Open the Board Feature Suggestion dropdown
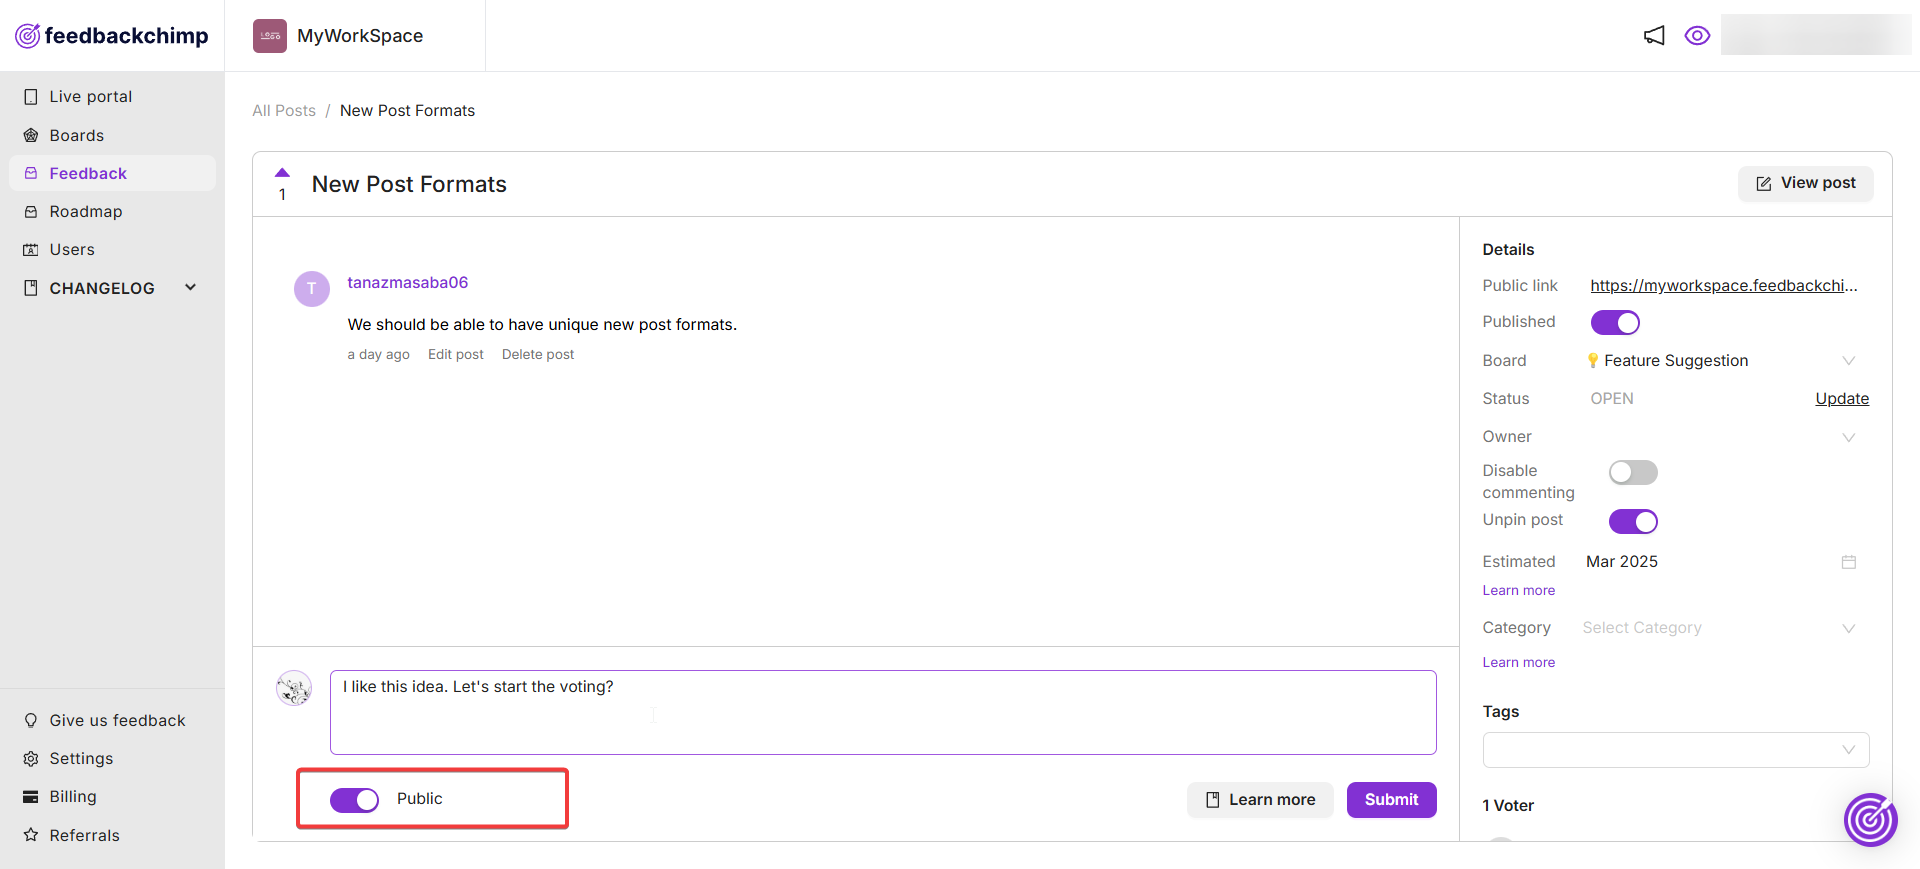The height and width of the screenshot is (869, 1920). [x=1721, y=361]
